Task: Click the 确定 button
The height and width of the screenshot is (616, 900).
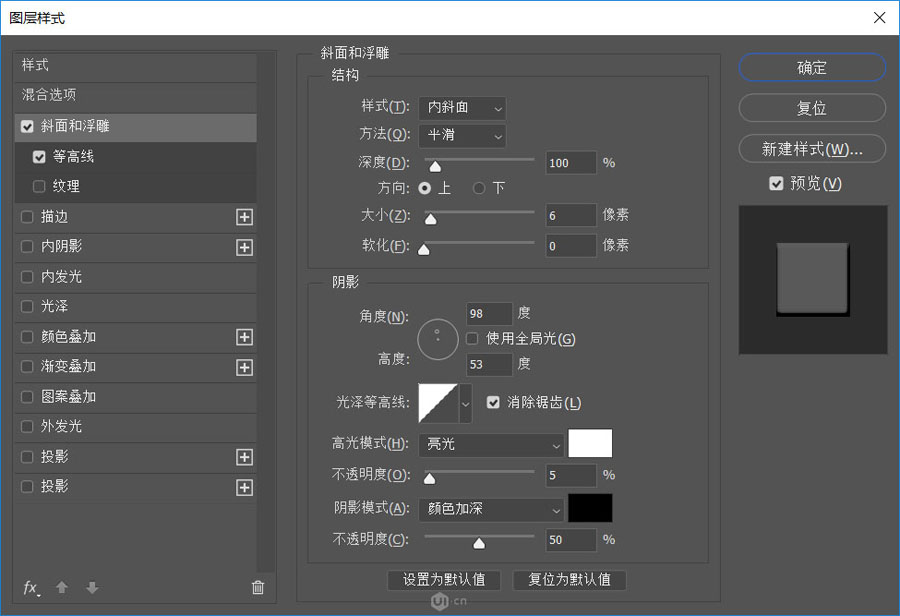Action: click(x=812, y=67)
